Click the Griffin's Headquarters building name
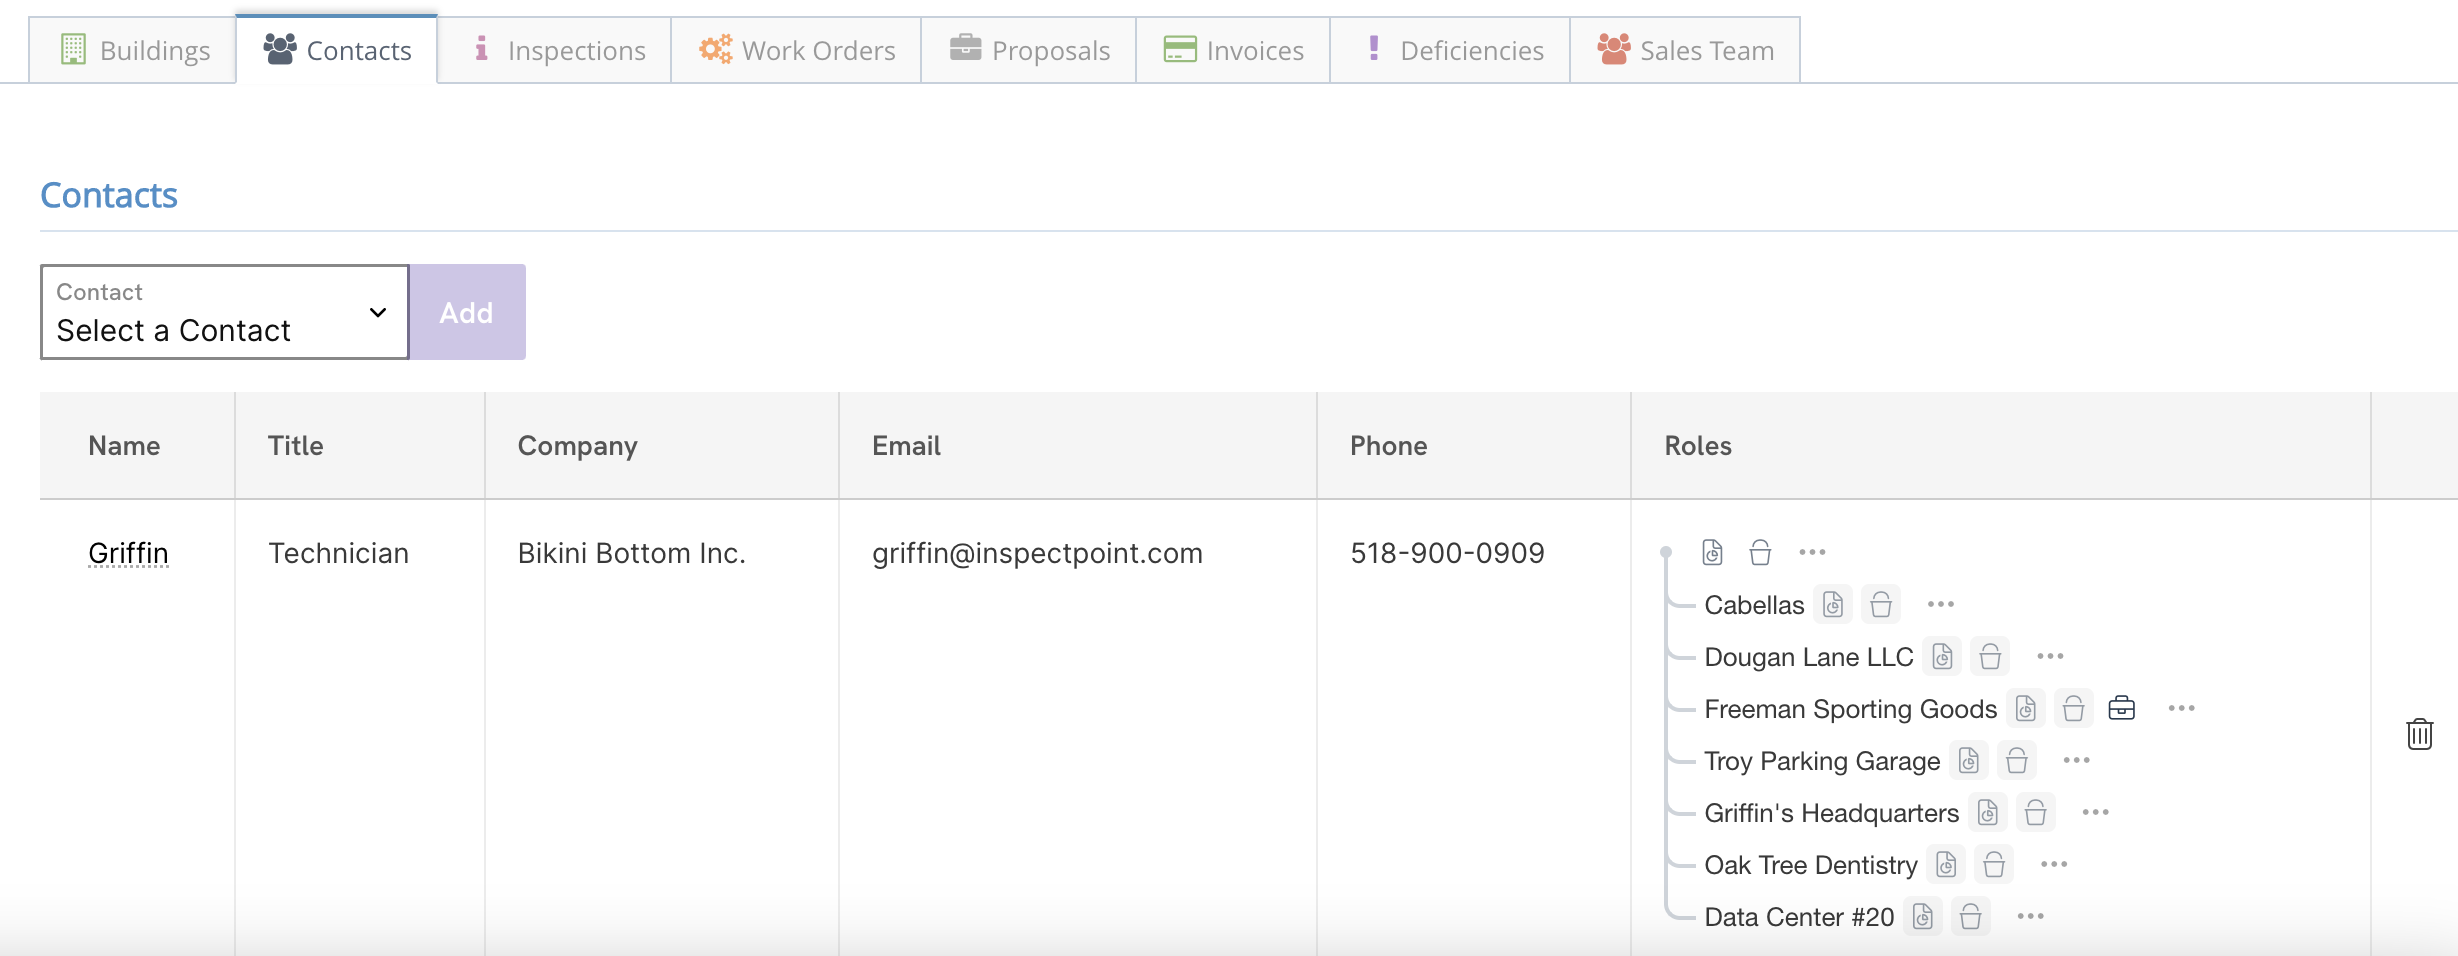 point(1831,813)
